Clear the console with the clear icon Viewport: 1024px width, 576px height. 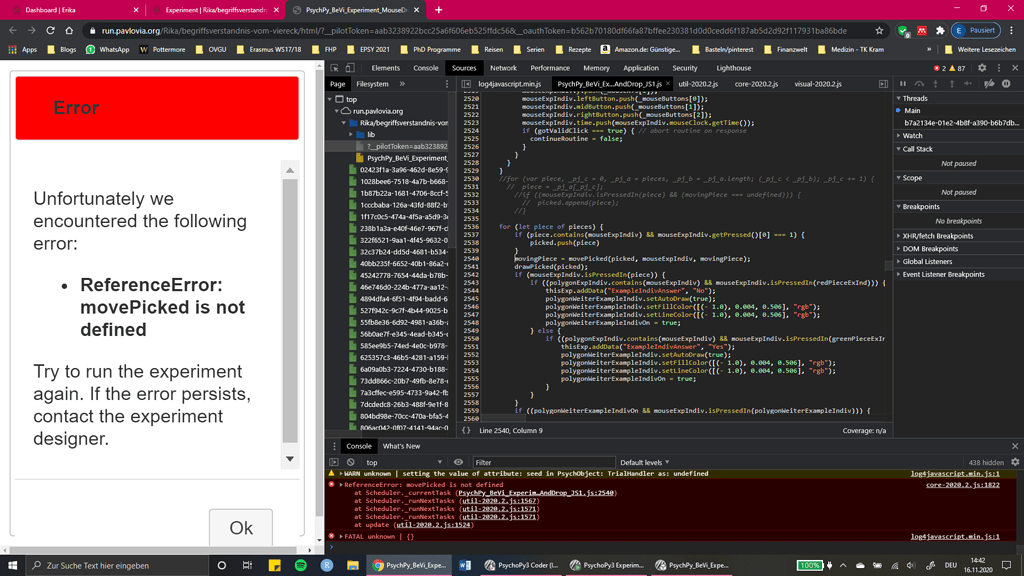(x=351, y=461)
